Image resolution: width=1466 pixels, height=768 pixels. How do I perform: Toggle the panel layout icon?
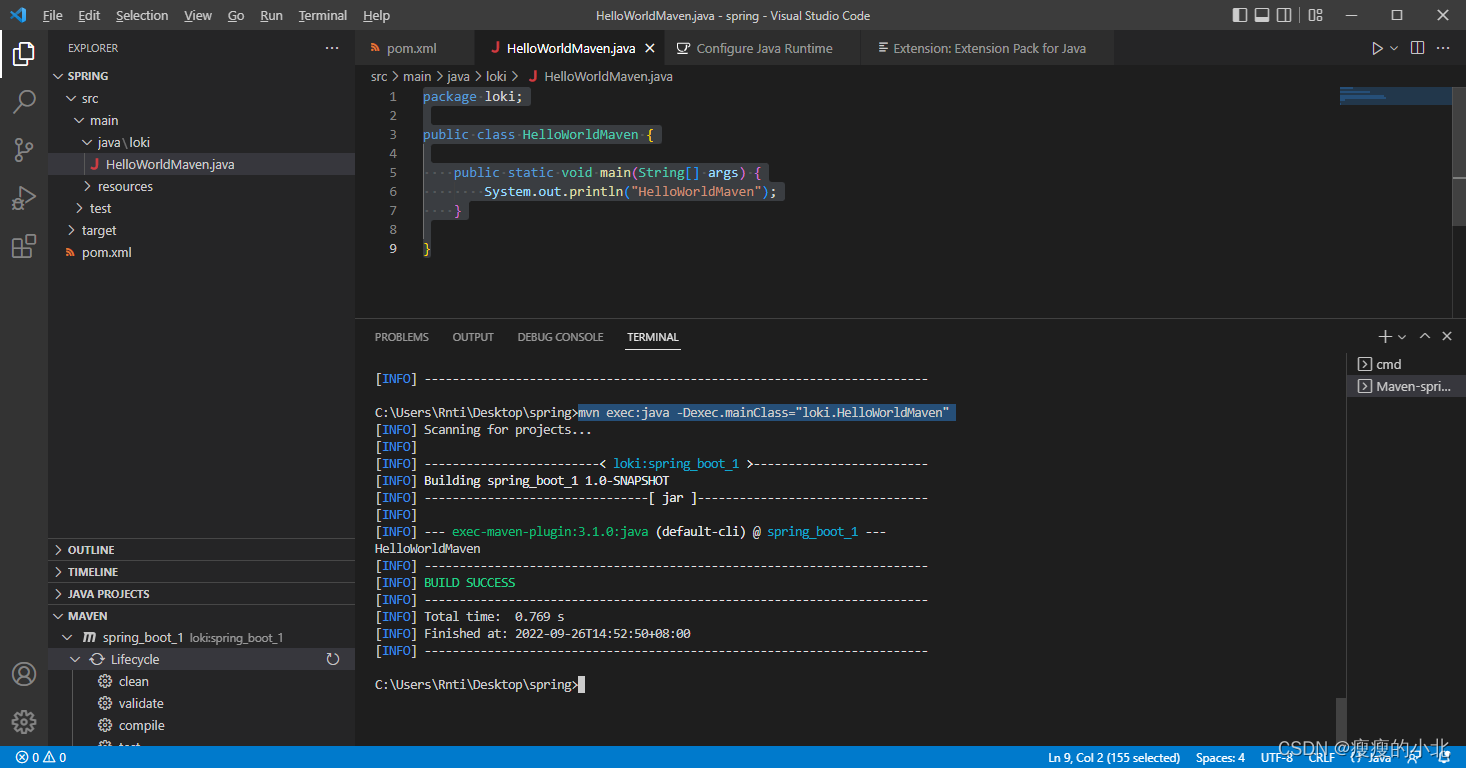pos(1262,15)
